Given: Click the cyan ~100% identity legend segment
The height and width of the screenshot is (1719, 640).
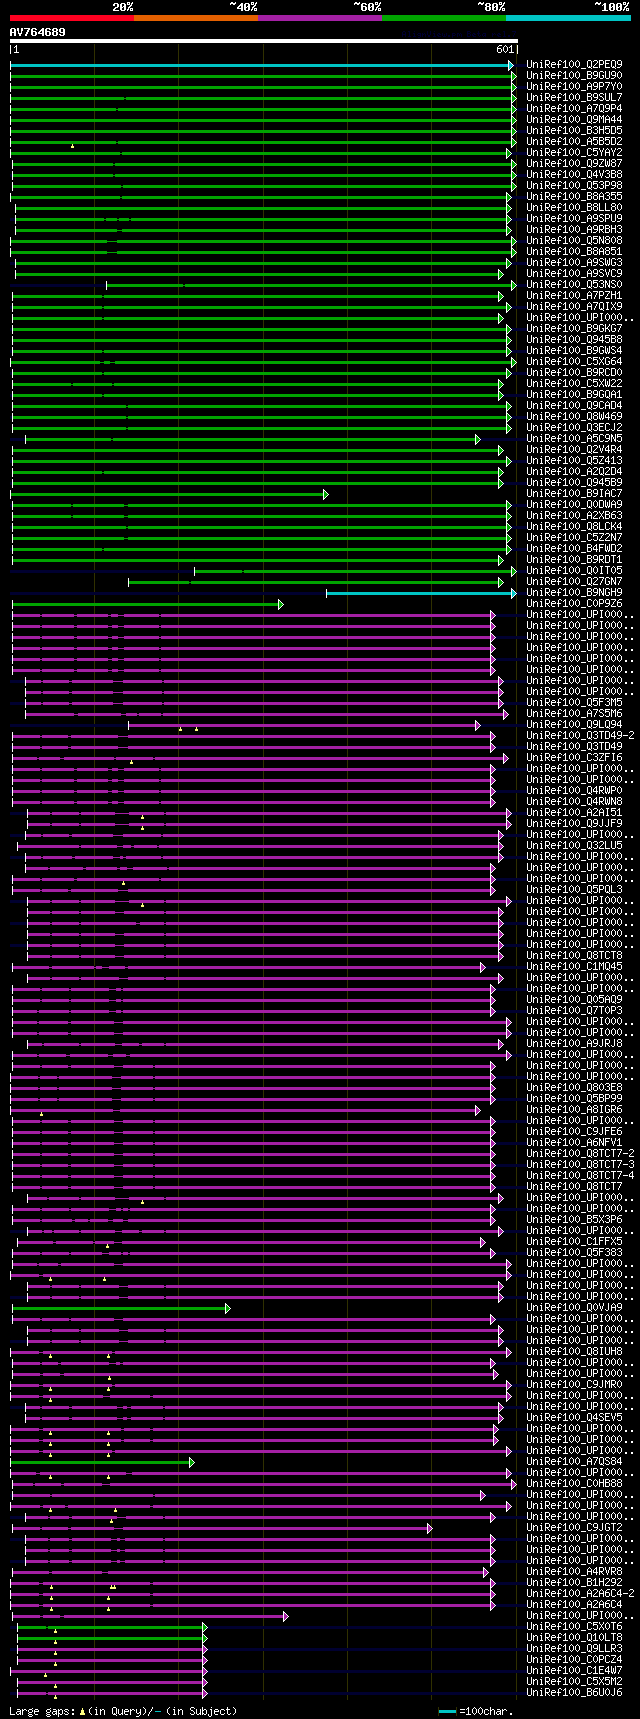Looking at the screenshot, I should coord(568,18).
